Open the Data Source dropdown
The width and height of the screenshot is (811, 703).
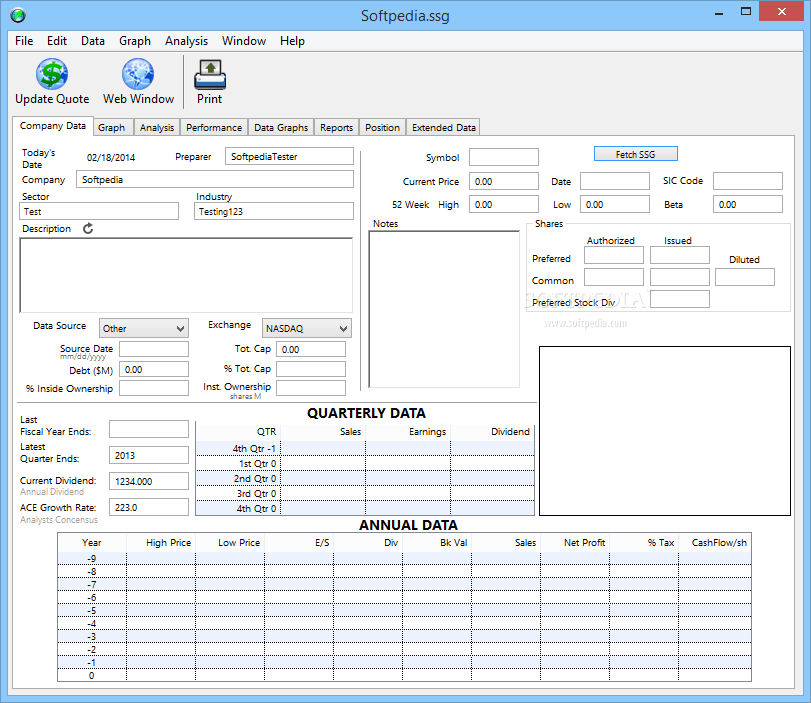[x=144, y=328]
